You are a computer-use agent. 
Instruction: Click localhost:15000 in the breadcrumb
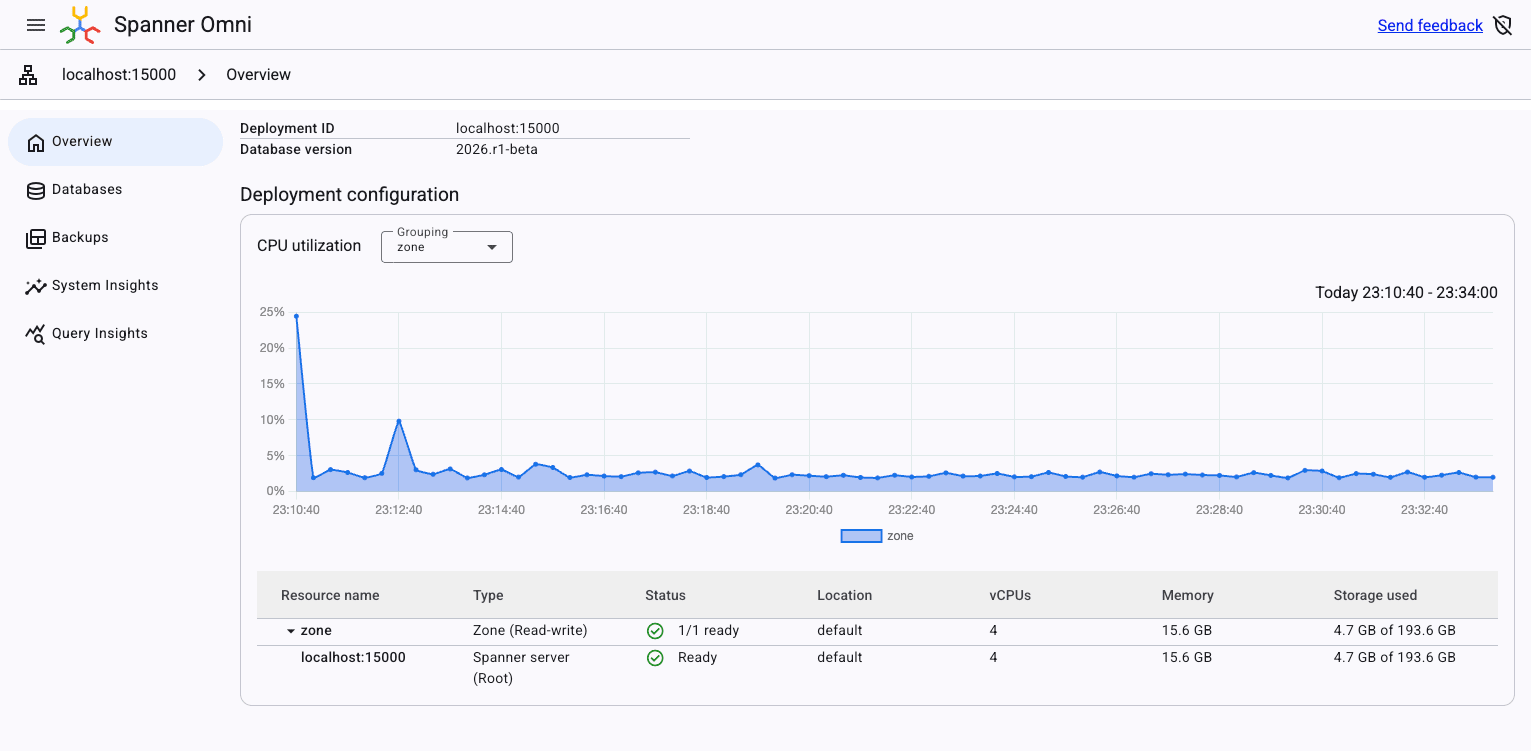coord(119,75)
